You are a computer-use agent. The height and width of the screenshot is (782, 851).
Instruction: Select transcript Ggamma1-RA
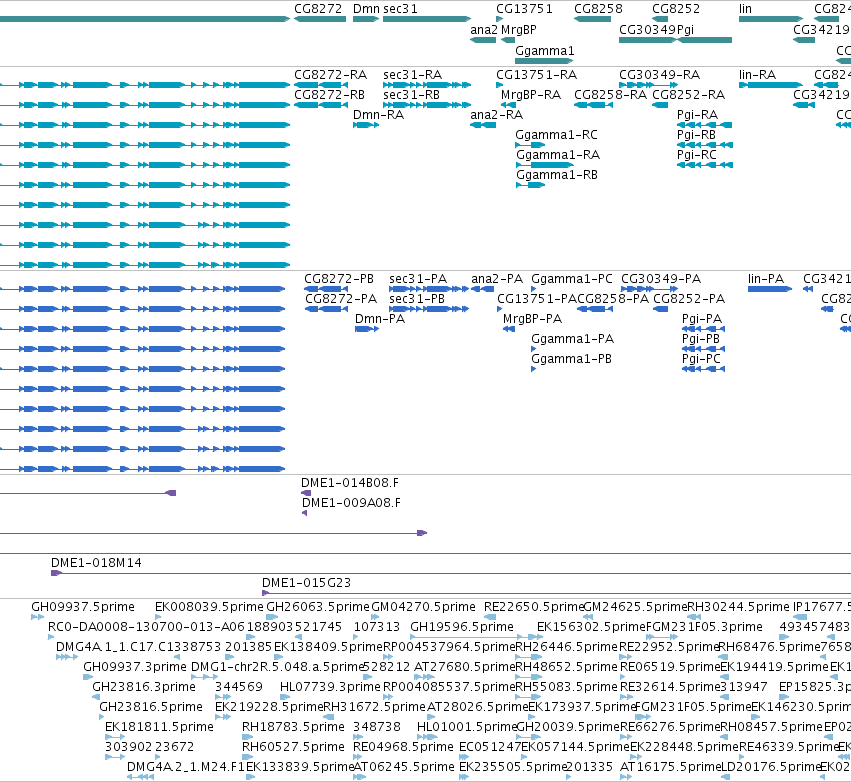pyautogui.click(x=558, y=155)
